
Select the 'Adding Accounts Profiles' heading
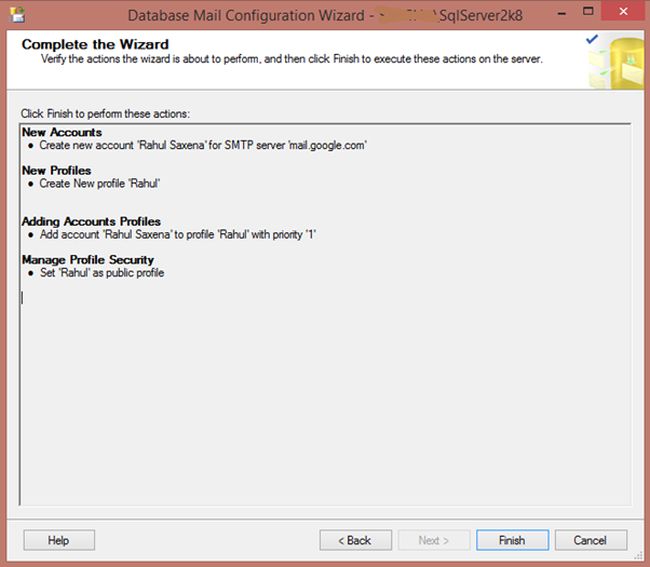pos(91,222)
